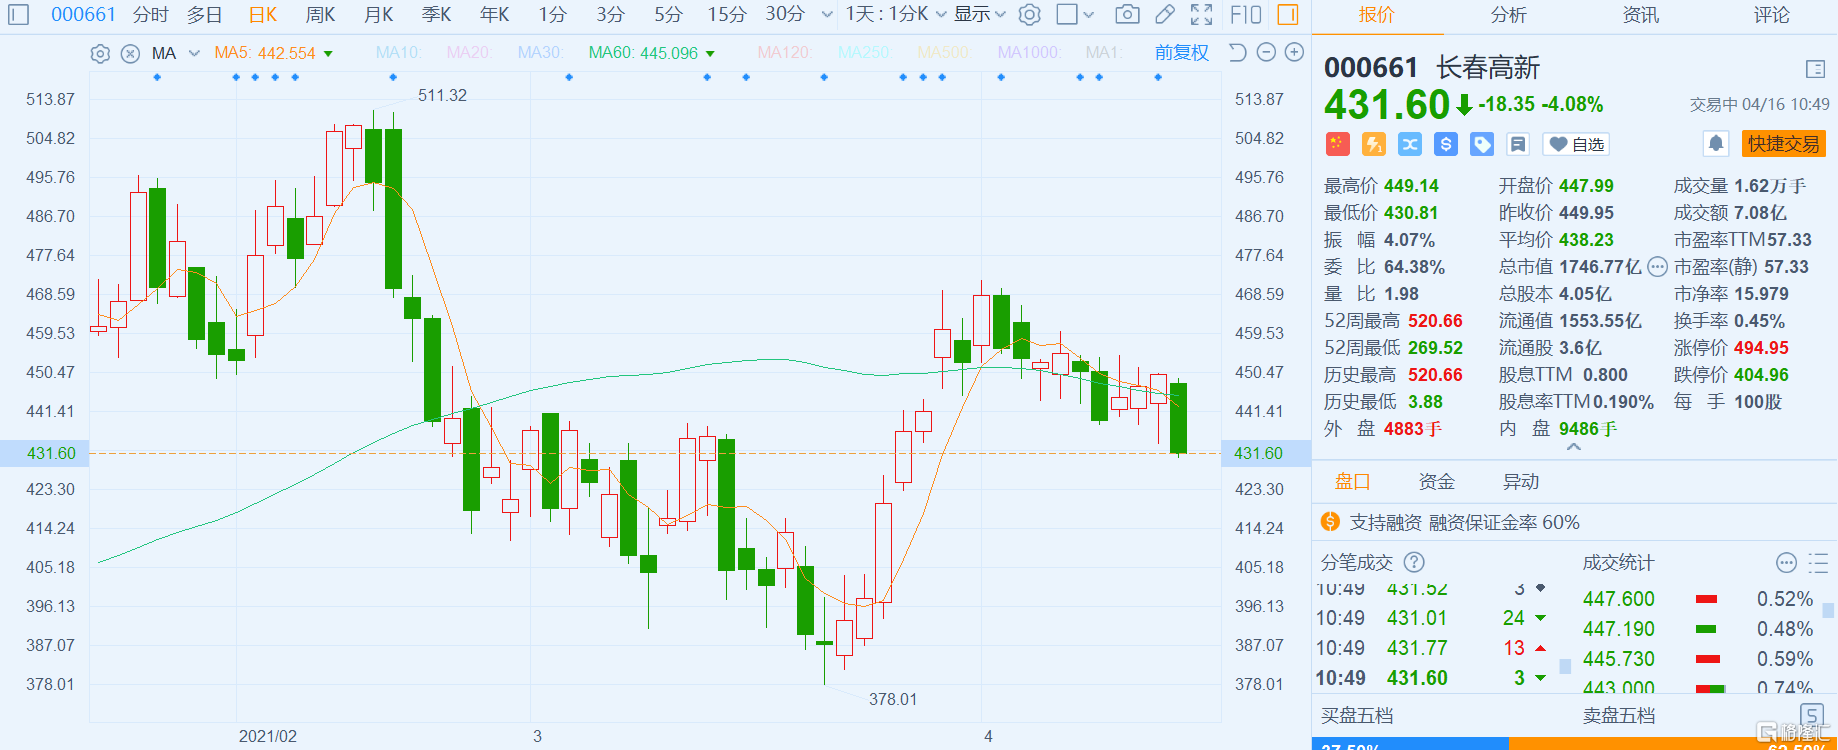The height and width of the screenshot is (750, 1838).
Task: Open the quote panel layout icon
Action: (x=1816, y=69)
